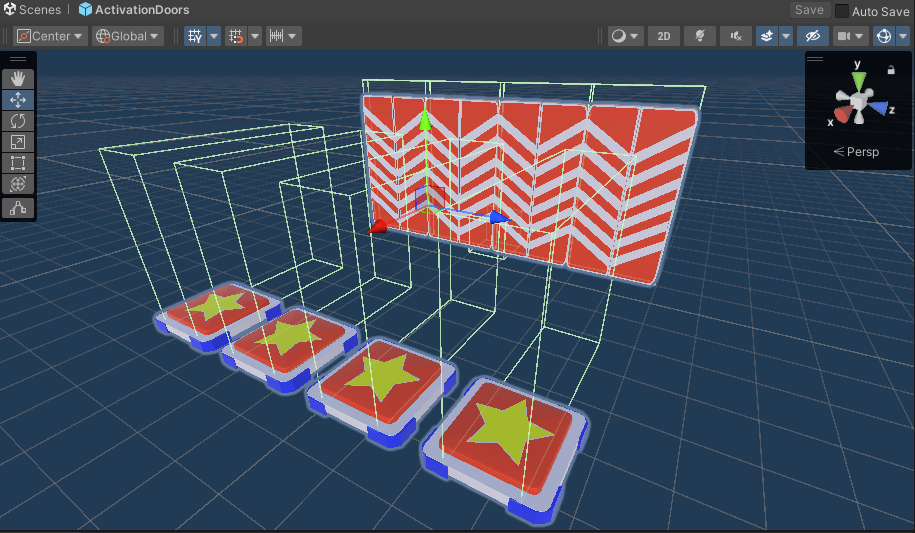Enable the Auto Save checkbox
The height and width of the screenshot is (533, 915).
pyautogui.click(x=841, y=11)
